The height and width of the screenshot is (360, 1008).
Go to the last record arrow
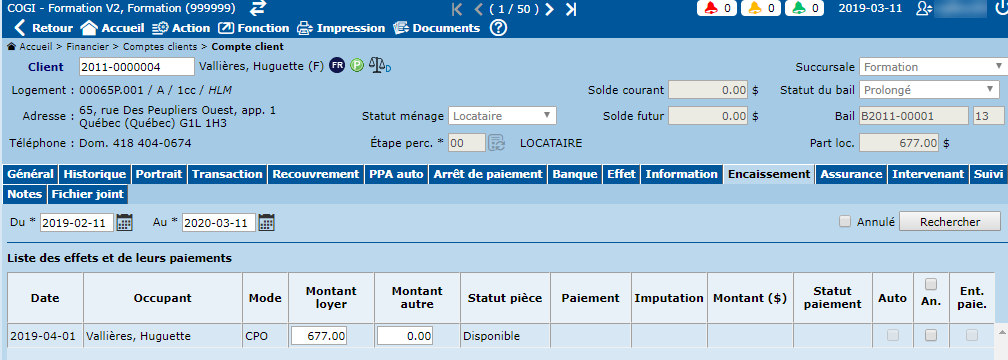(x=571, y=9)
